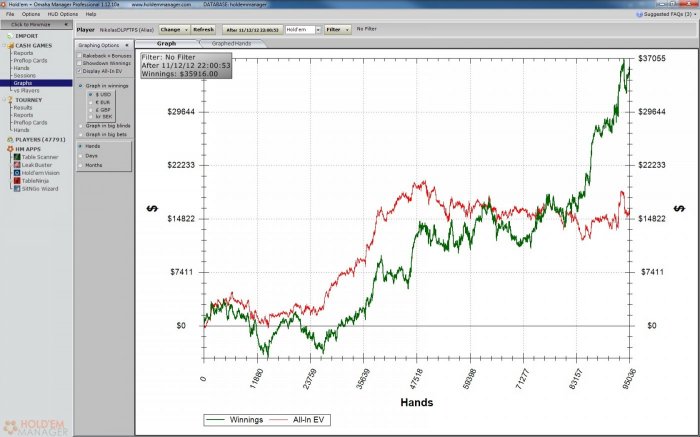Click the Click to Minimize bar

[36, 25]
